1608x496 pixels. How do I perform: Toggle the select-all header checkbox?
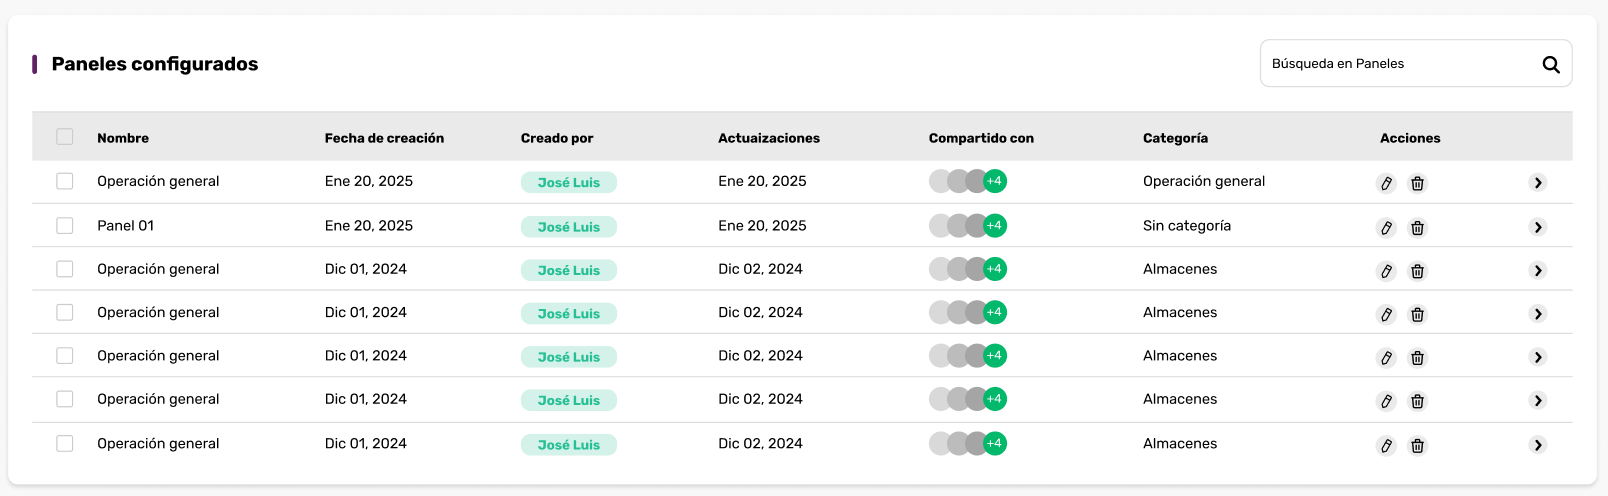tap(65, 137)
